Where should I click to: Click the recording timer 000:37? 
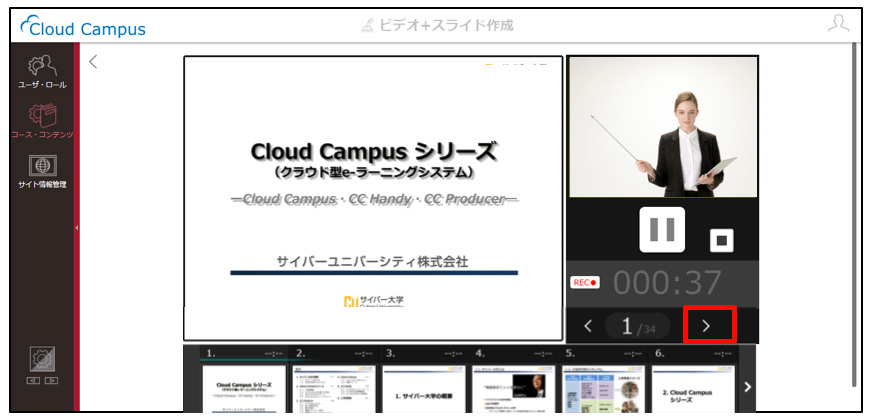click(x=667, y=282)
